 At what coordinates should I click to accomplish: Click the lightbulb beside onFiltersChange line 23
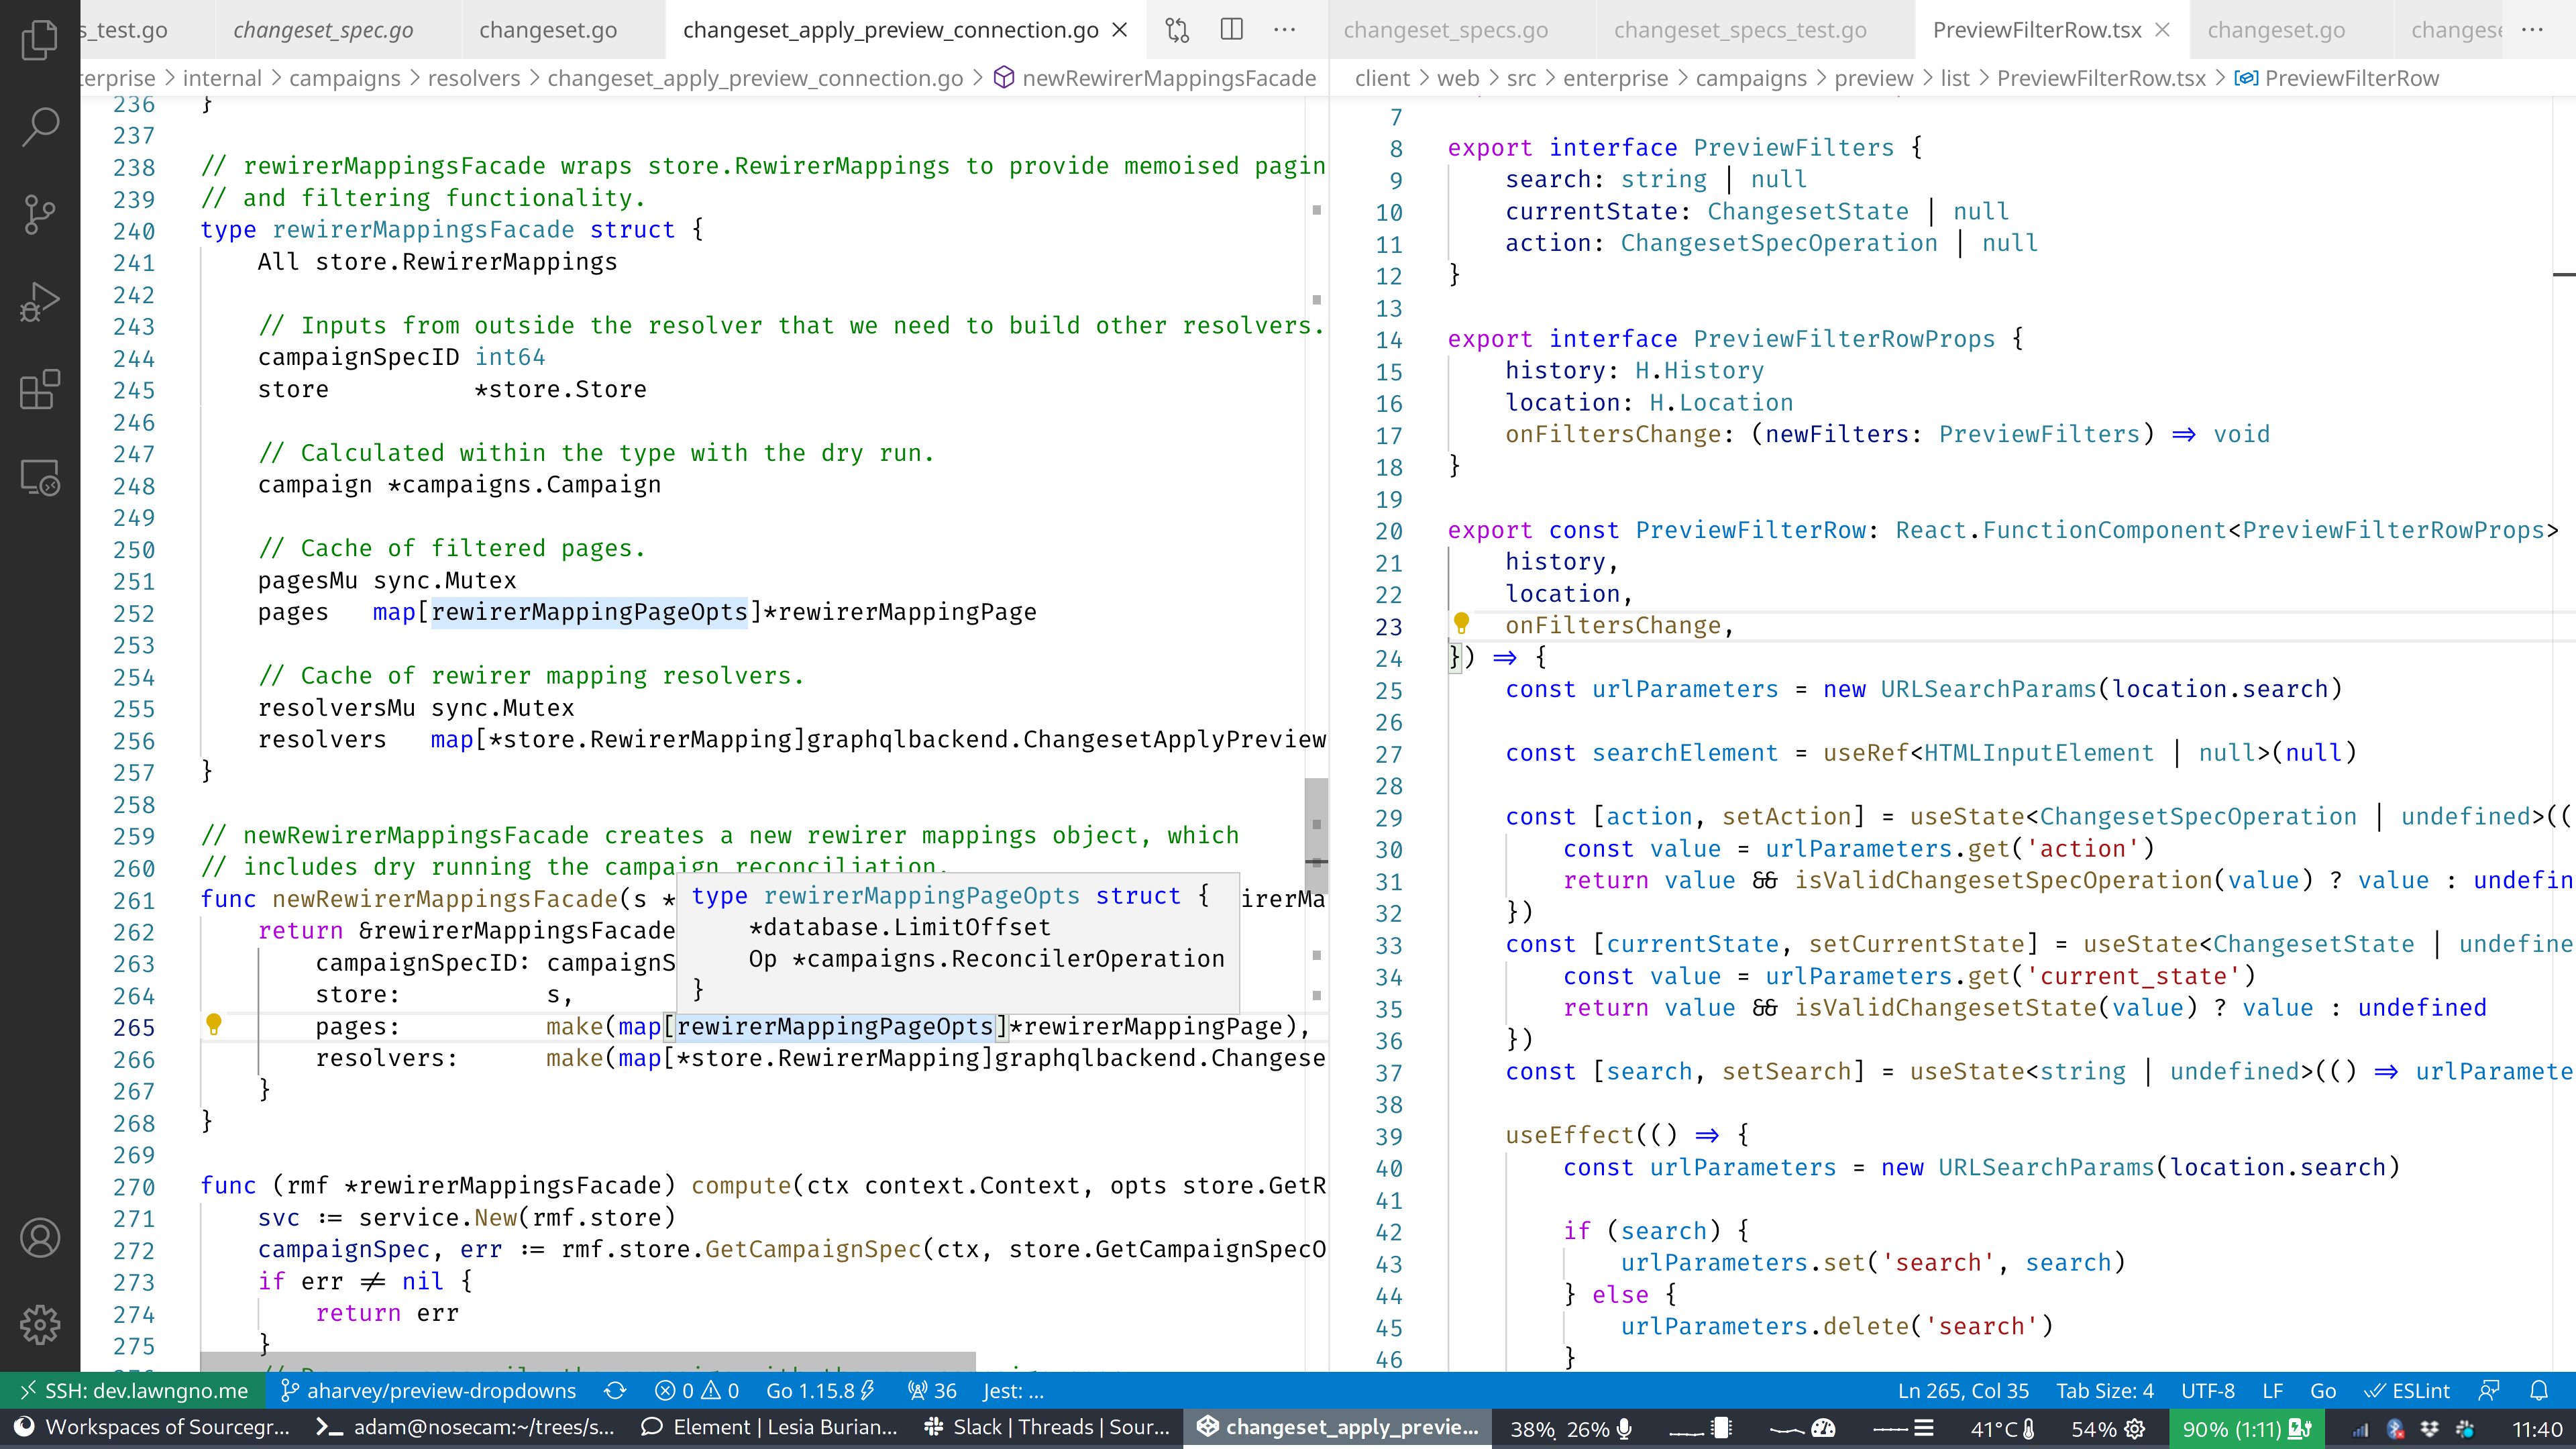tap(1461, 623)
